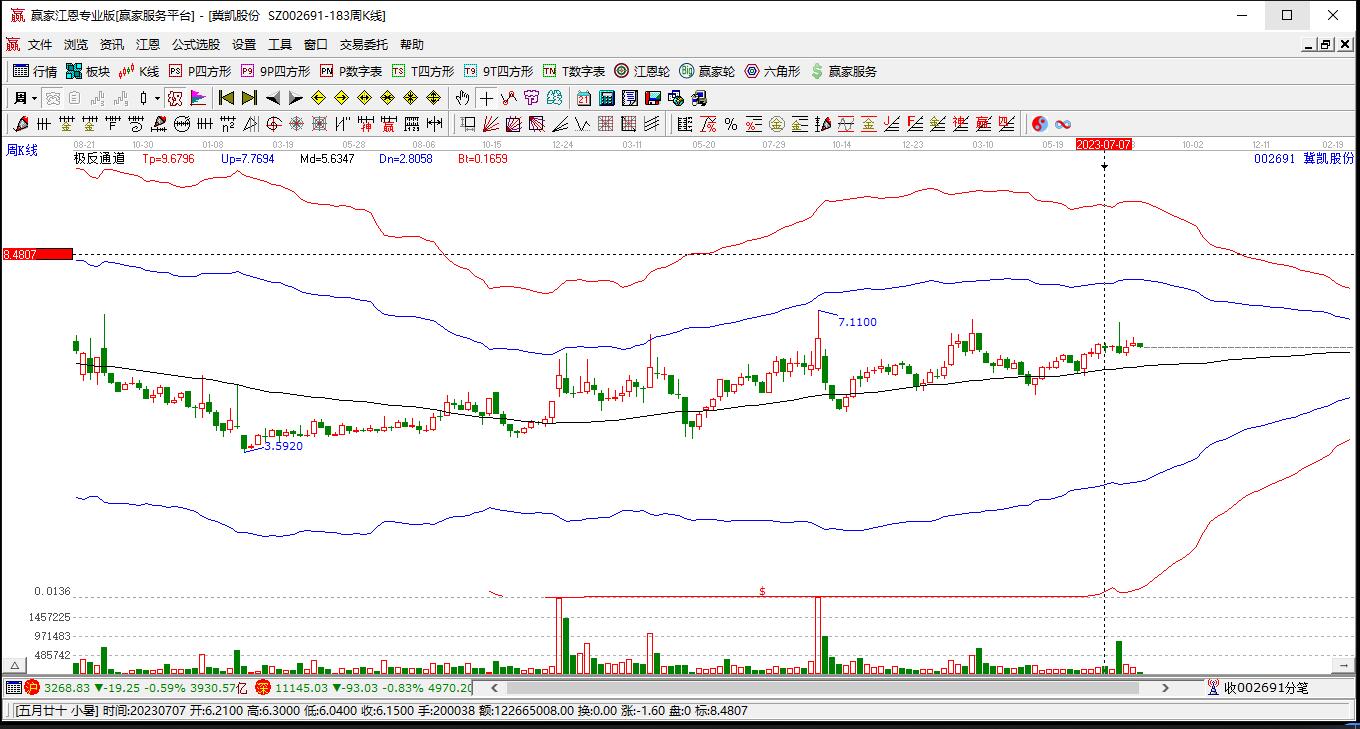Click the horizontal scrollbar thumb at bottom
1360x729 pixels.
[x=822, y=688]
